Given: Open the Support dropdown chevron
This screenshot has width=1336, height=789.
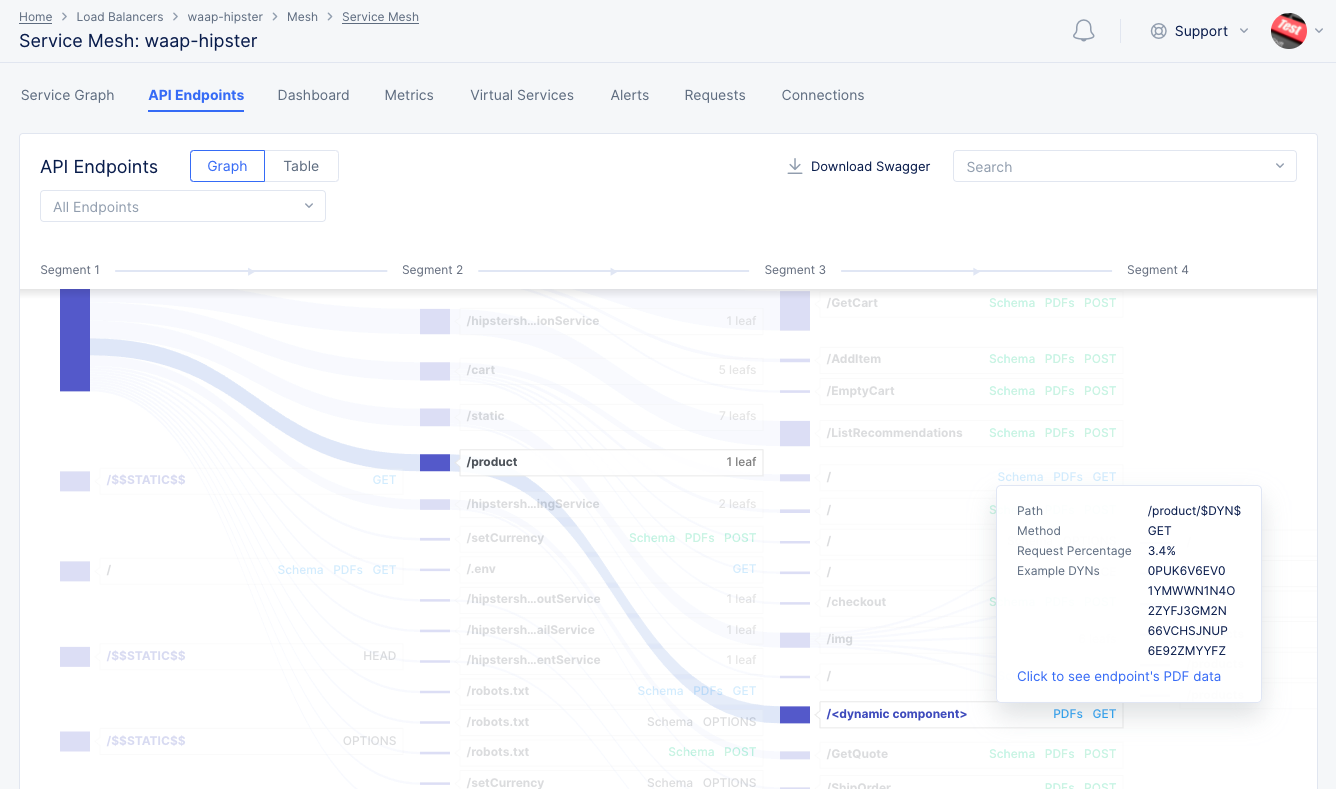Looking at the screenshot, I should click(x=1243, y=31).
